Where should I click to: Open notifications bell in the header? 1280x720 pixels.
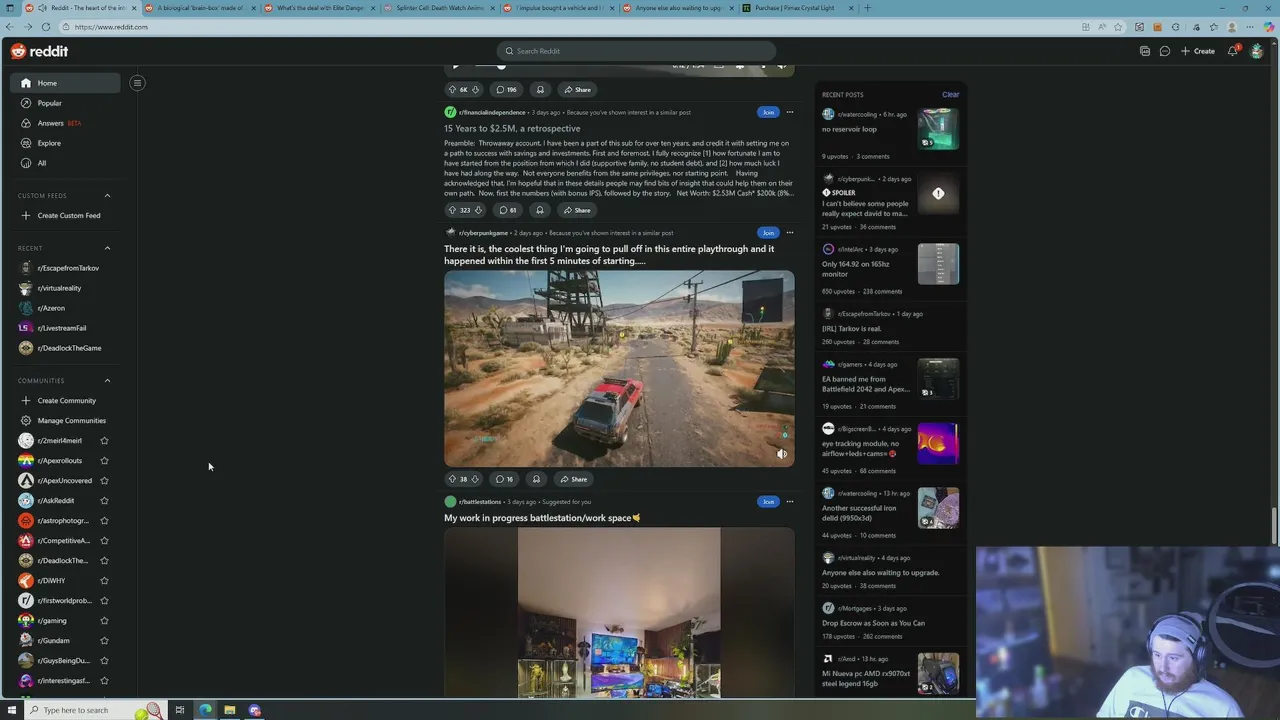click(x=1233, y=51)
